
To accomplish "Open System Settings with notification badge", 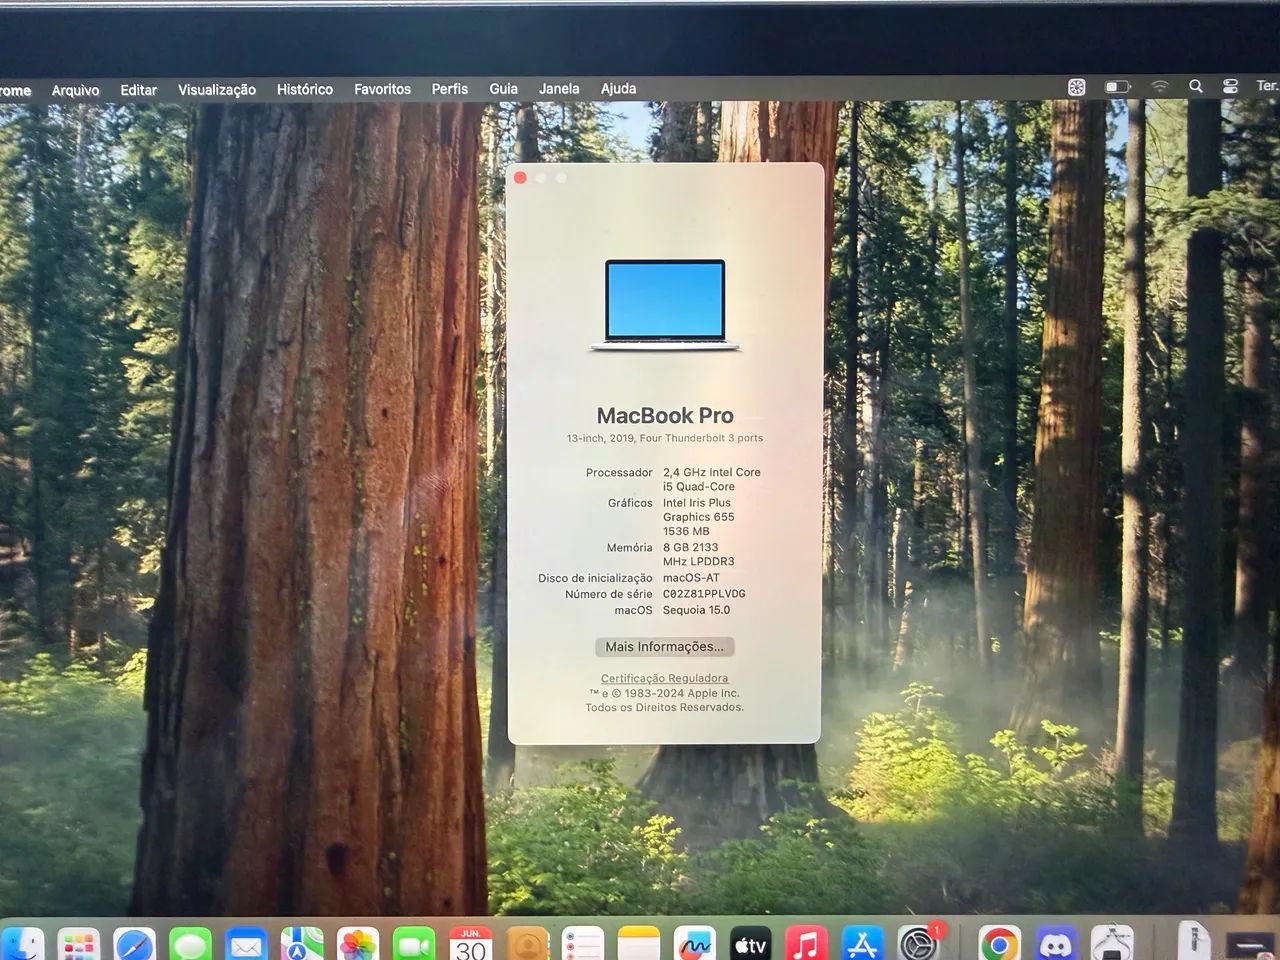I will 919,944.
